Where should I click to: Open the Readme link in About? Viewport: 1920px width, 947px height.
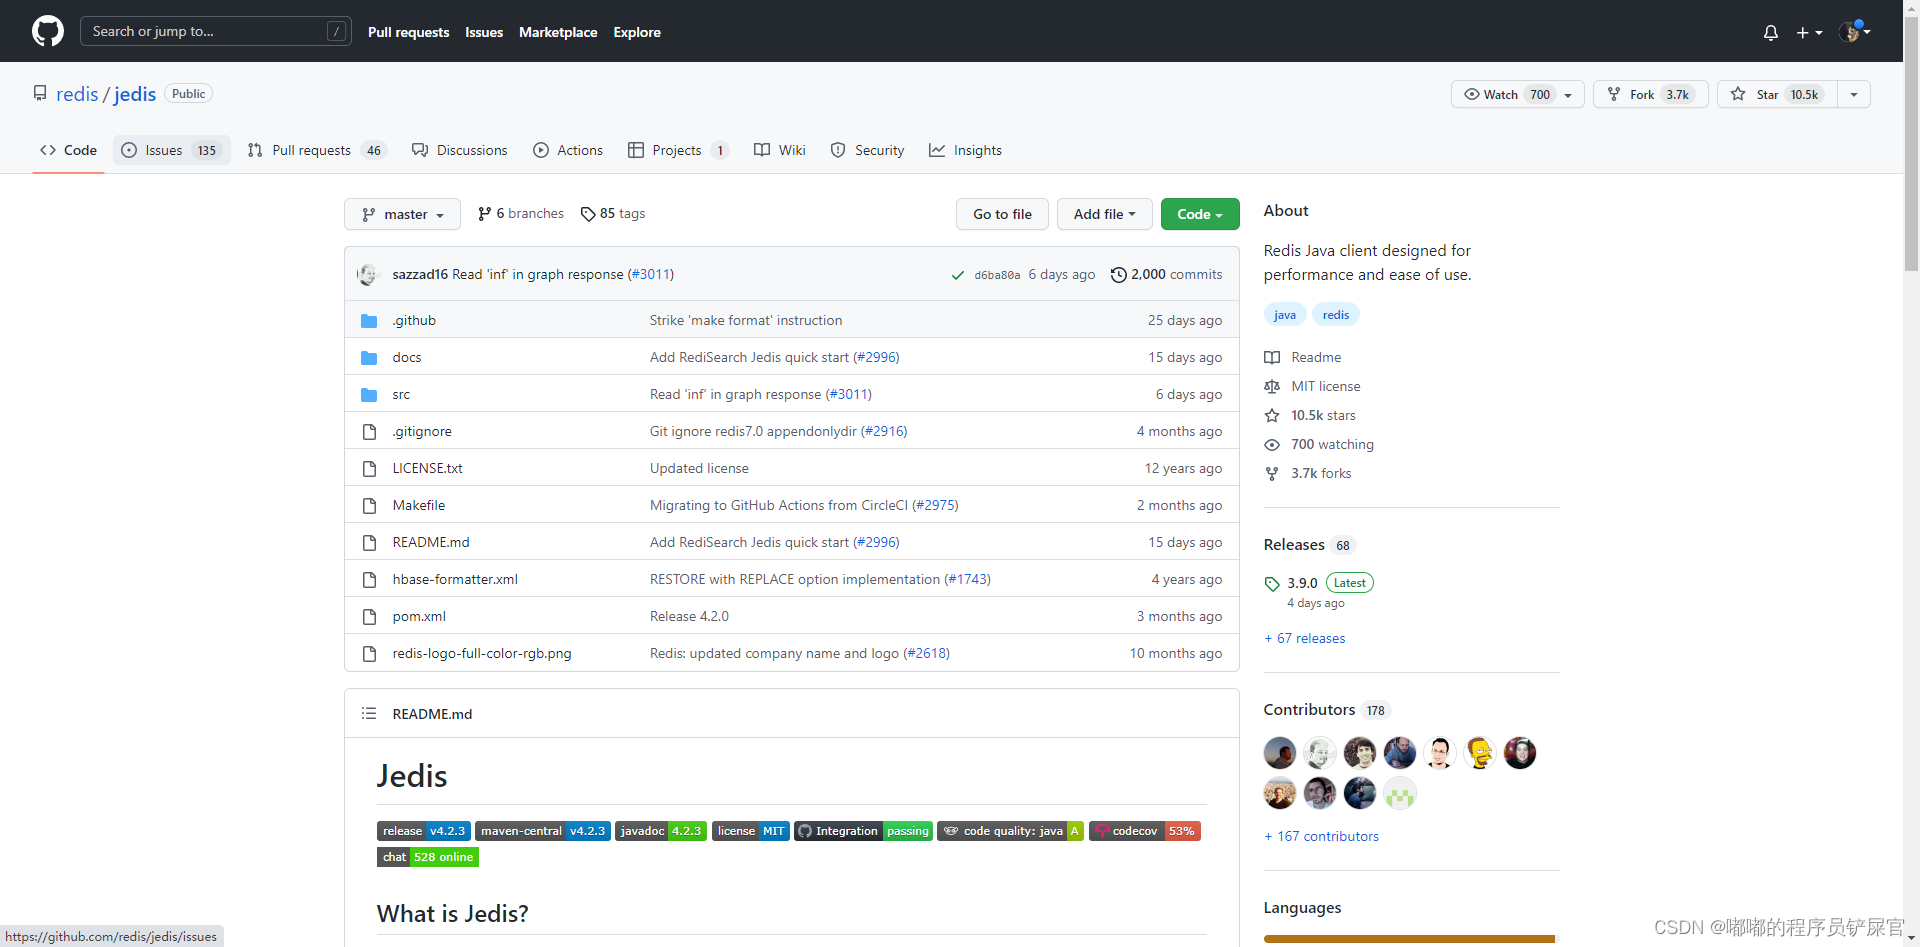click(x=1303, y=357)
